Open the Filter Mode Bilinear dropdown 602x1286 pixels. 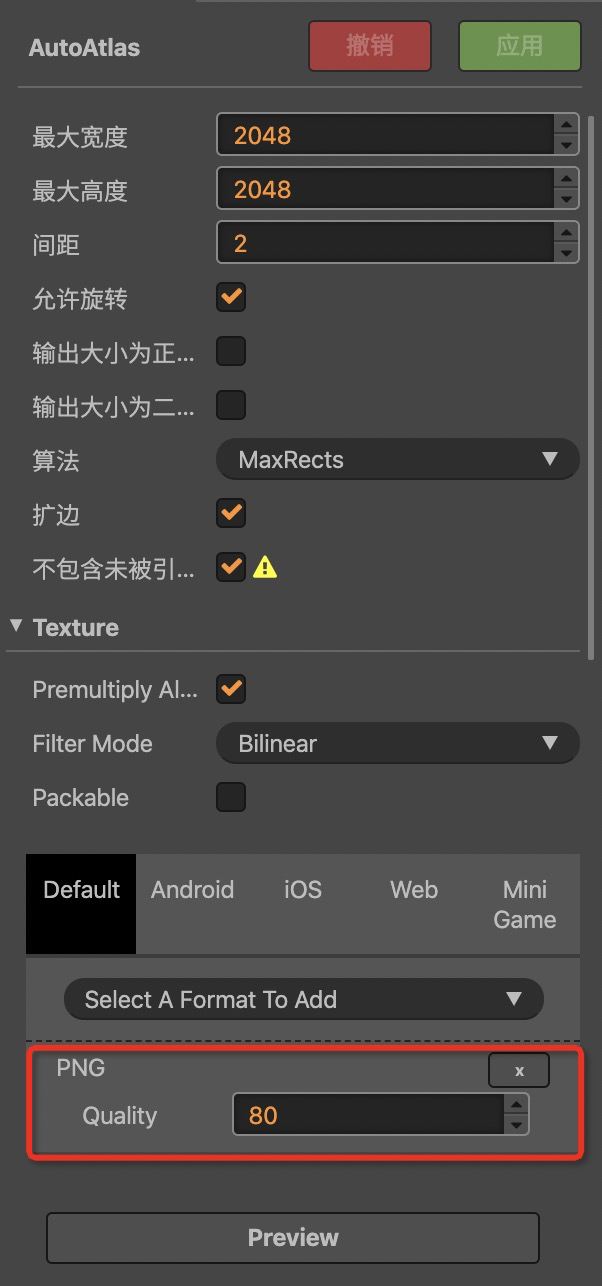coord(397,743)
